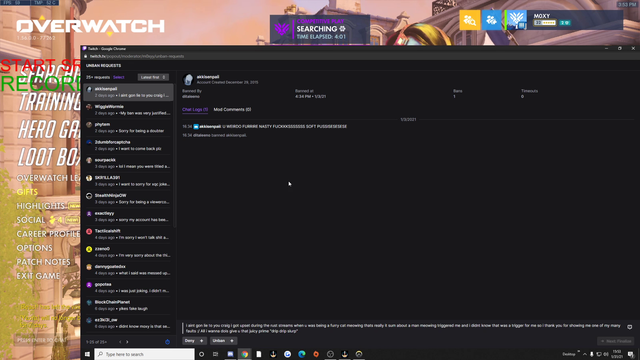Open Task View on taskbar
This screenshot has height=360, width=640.
coord(216,354)
